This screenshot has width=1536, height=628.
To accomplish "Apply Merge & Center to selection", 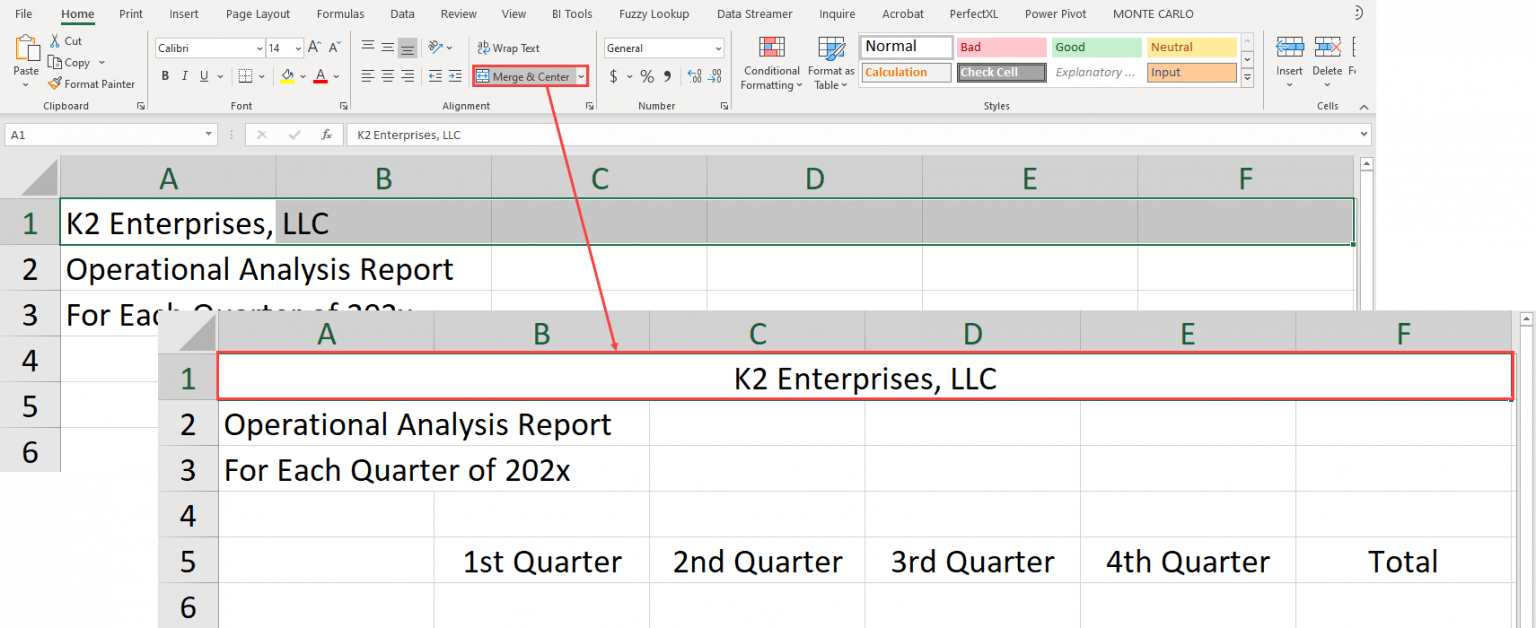I will point(524,76).
